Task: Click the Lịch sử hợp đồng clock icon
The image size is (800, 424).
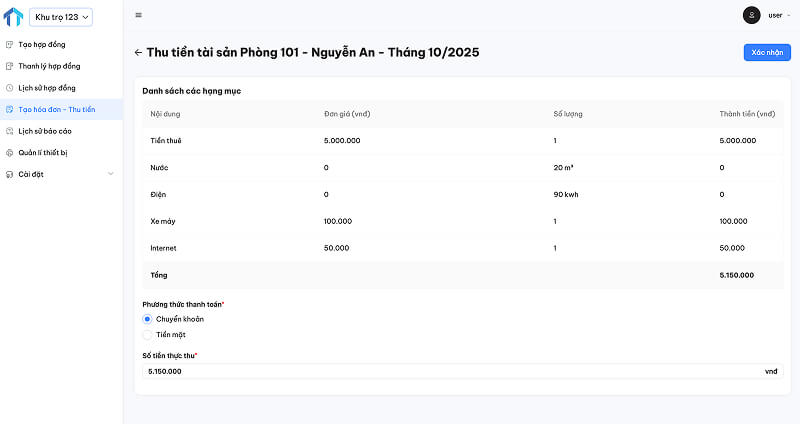Action: point(10,88)
